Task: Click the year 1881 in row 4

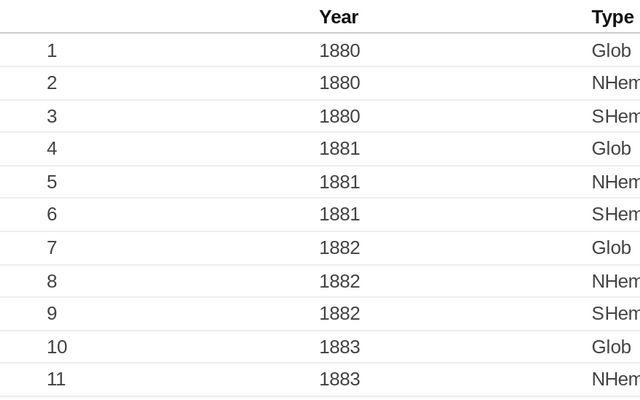Action: coord(339,149)
